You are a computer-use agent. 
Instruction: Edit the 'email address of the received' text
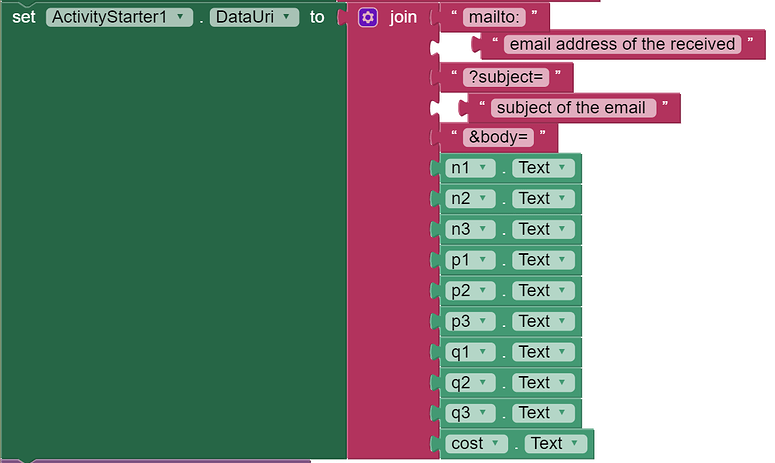[621, 44]
